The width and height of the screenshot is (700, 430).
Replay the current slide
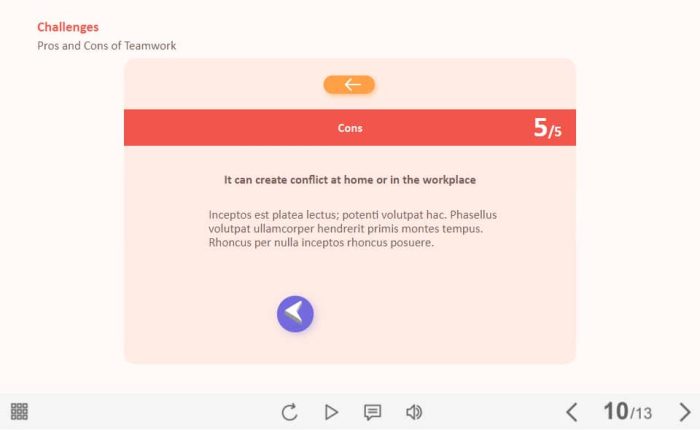tap(289, 412)
